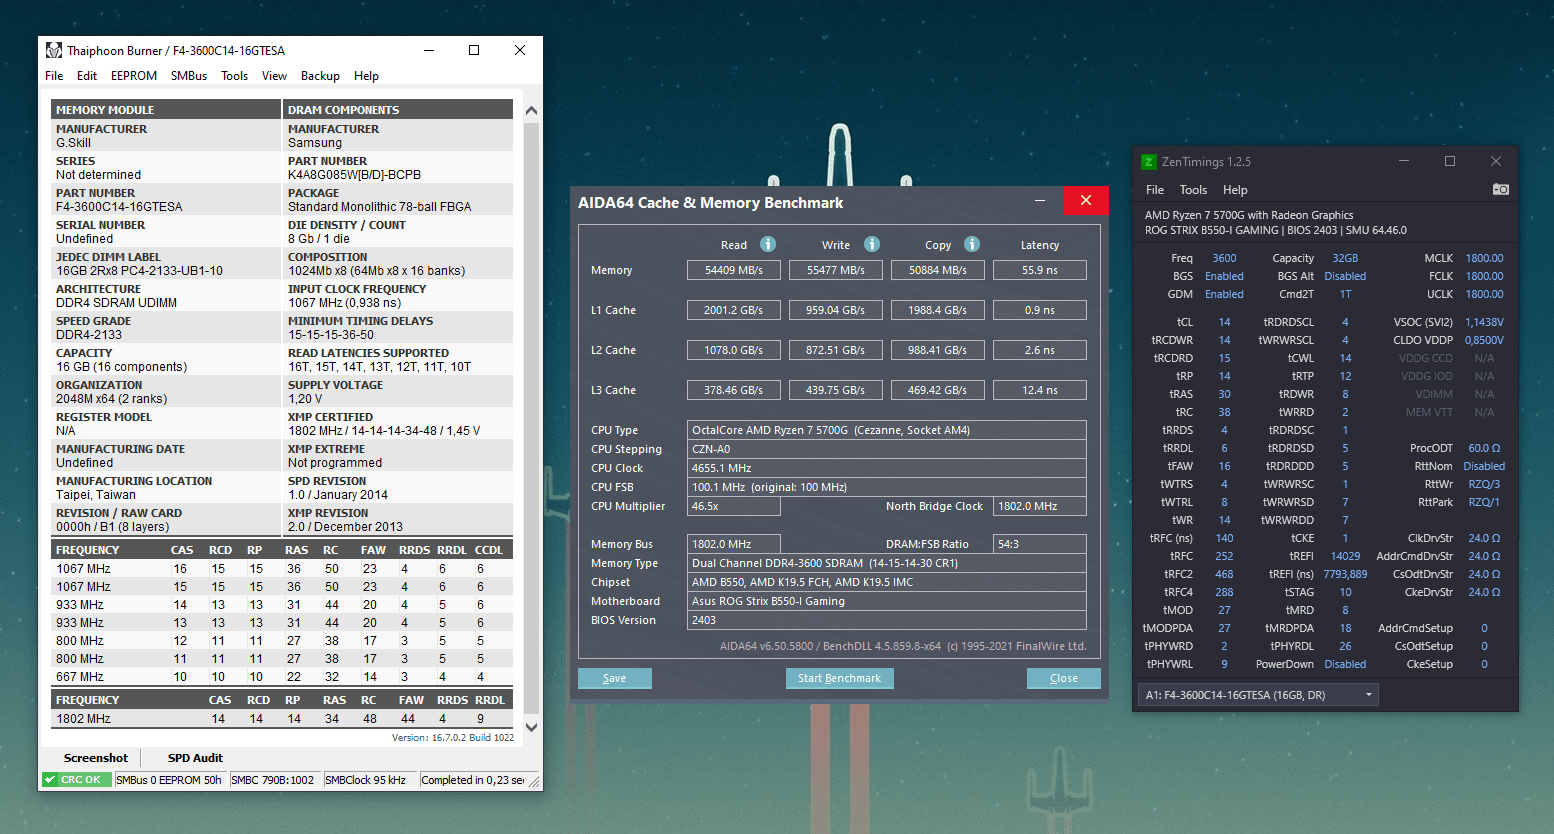Viewport: 1554px width, 834px height.
Task: Open the Backup menu
Action: 320,76
